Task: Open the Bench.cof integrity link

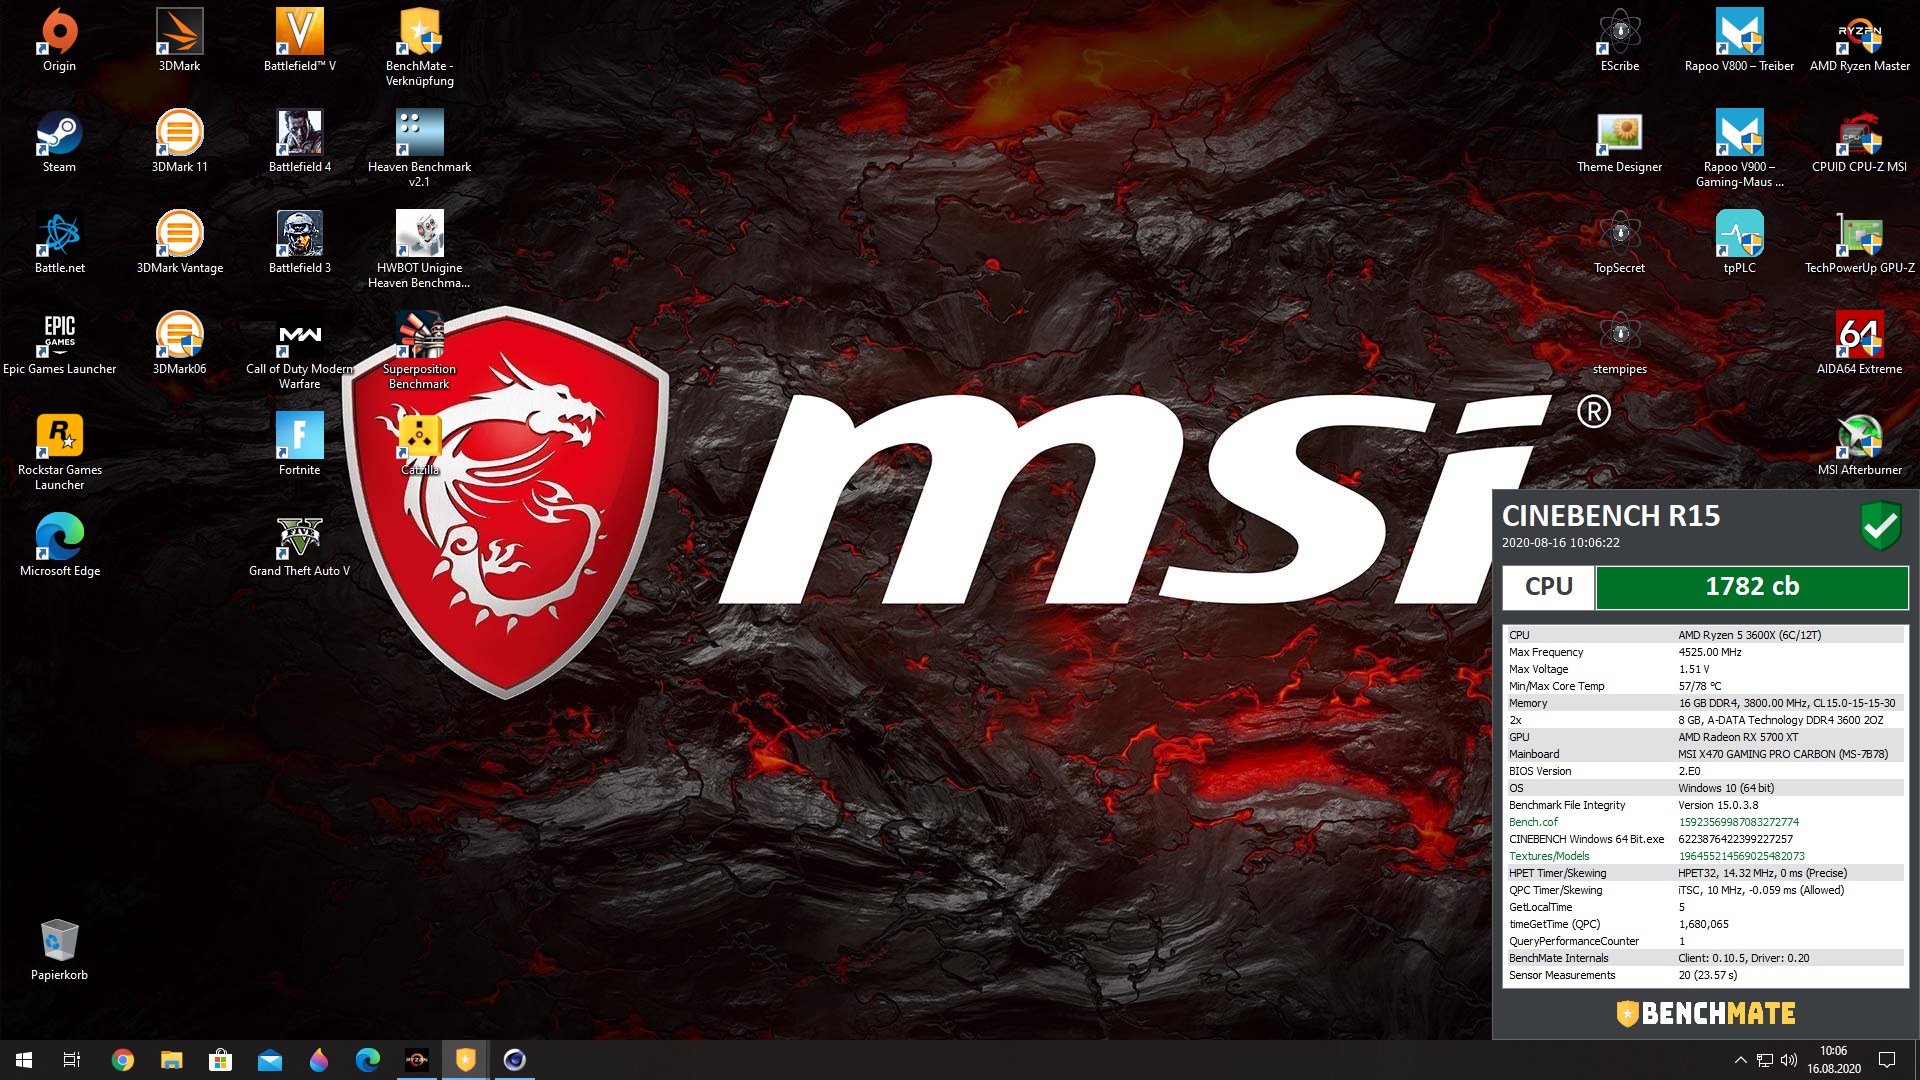Action: (1533, 822)
